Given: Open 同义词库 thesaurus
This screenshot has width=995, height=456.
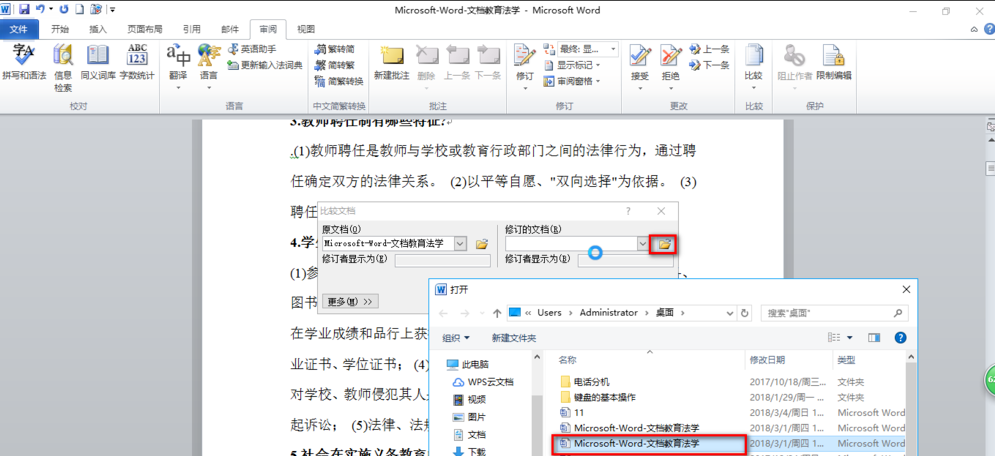Looking at the screenshot, I should tap(98, 62).
